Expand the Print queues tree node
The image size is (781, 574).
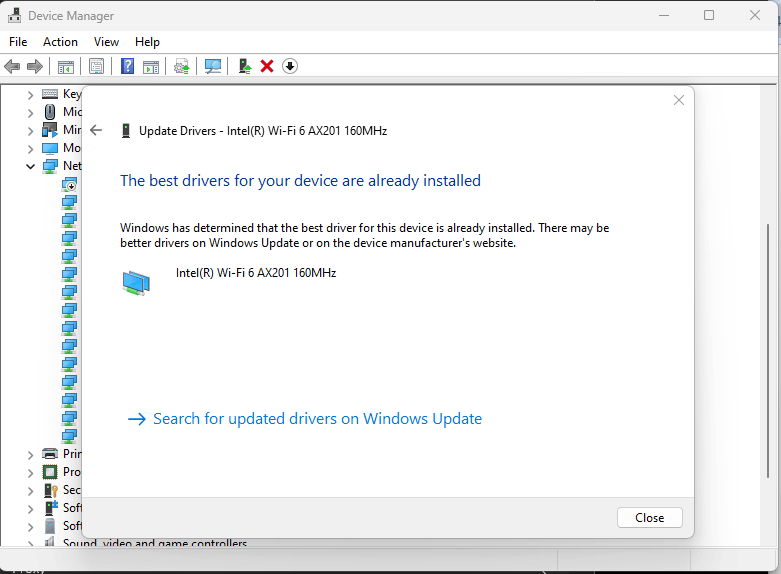point(30,455)
